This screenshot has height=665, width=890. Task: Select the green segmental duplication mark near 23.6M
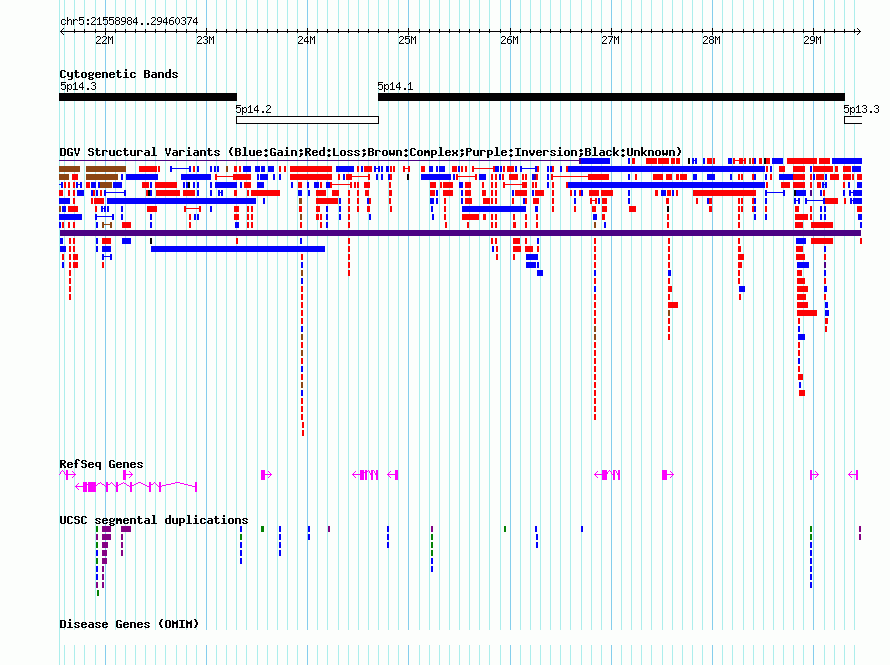click(262, 529)
